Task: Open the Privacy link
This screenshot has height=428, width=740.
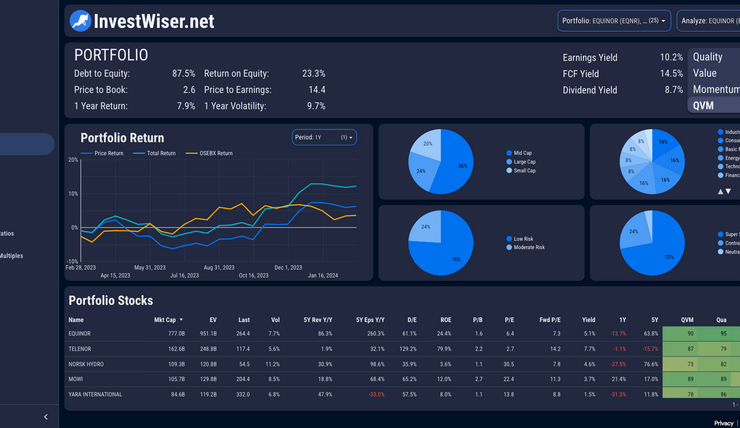Action: pyautogui.click(x=723, y=423)
